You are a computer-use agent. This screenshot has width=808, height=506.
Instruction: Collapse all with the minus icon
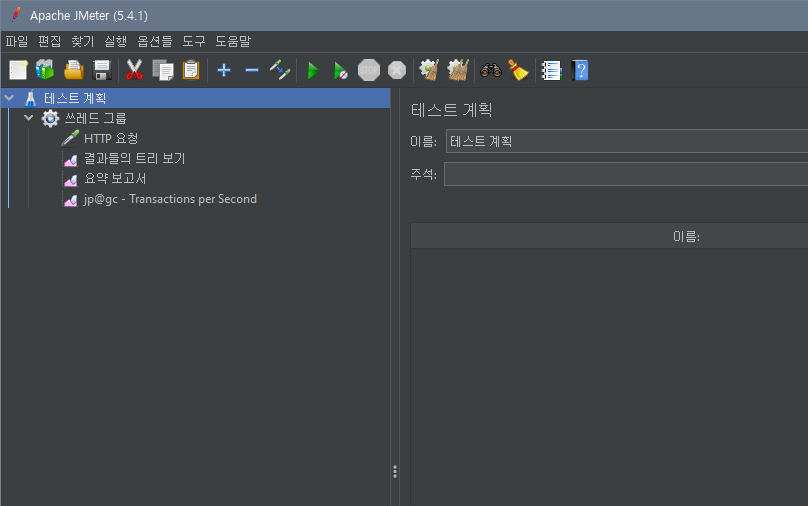(x=251, y=70)
